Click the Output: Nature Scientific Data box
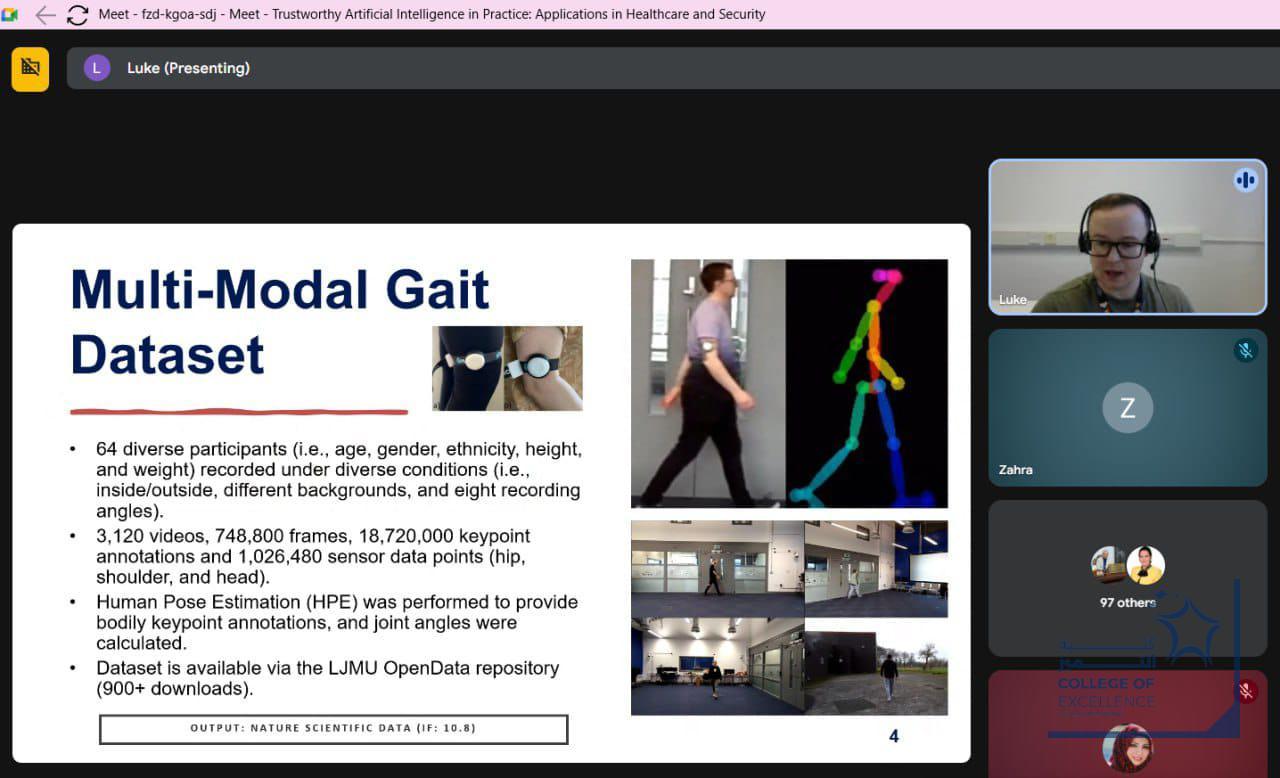Viewport: 1280px width, 778px height. pos(333,728)
